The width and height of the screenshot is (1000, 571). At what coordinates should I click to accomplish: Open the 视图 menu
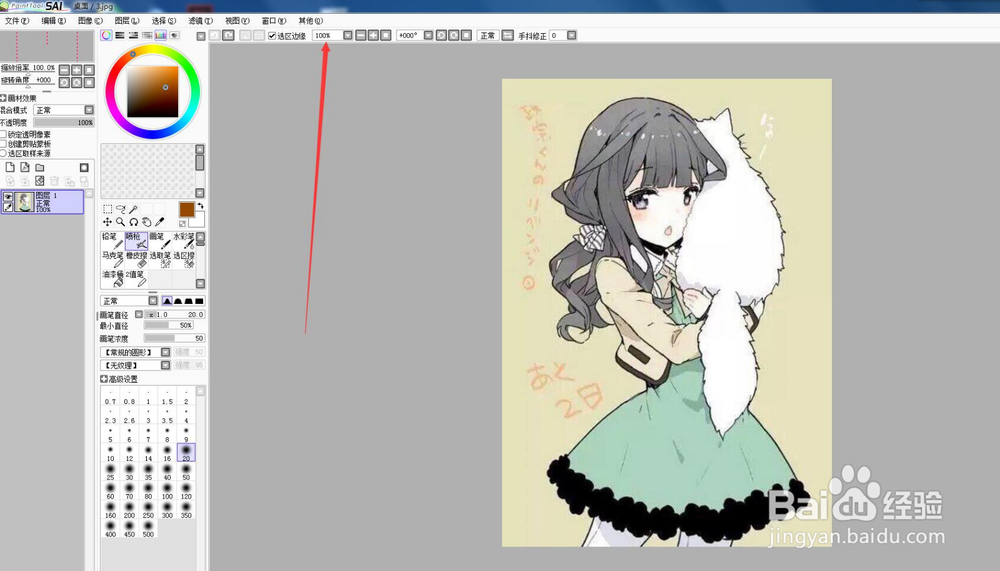point(237,20)
